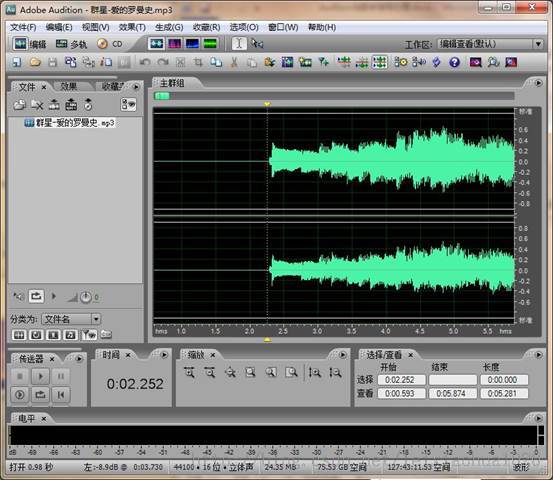Click the help question mark icon
The width and height of the screenshot is (553, 480).
pos(454,62)
